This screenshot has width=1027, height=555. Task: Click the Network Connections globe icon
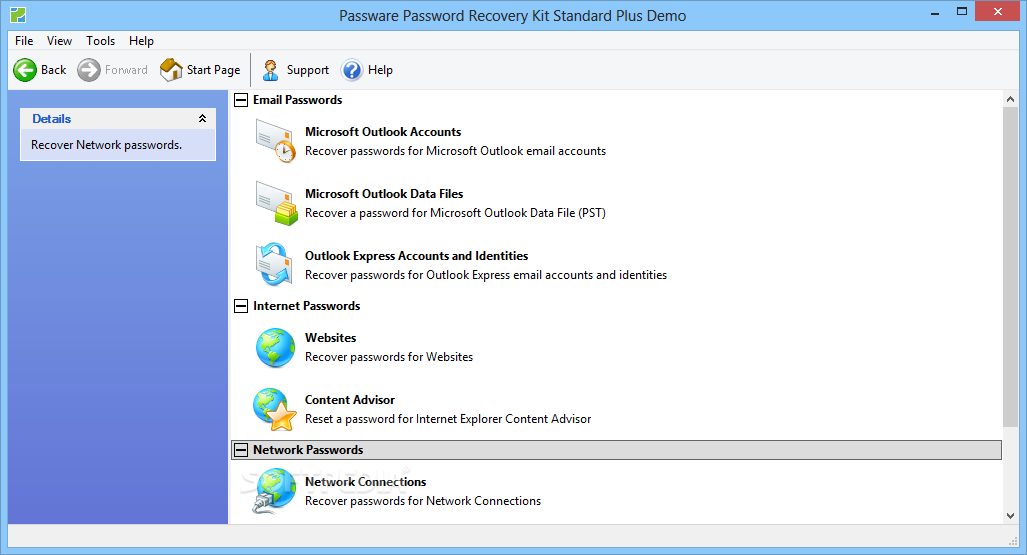[274, 490]
